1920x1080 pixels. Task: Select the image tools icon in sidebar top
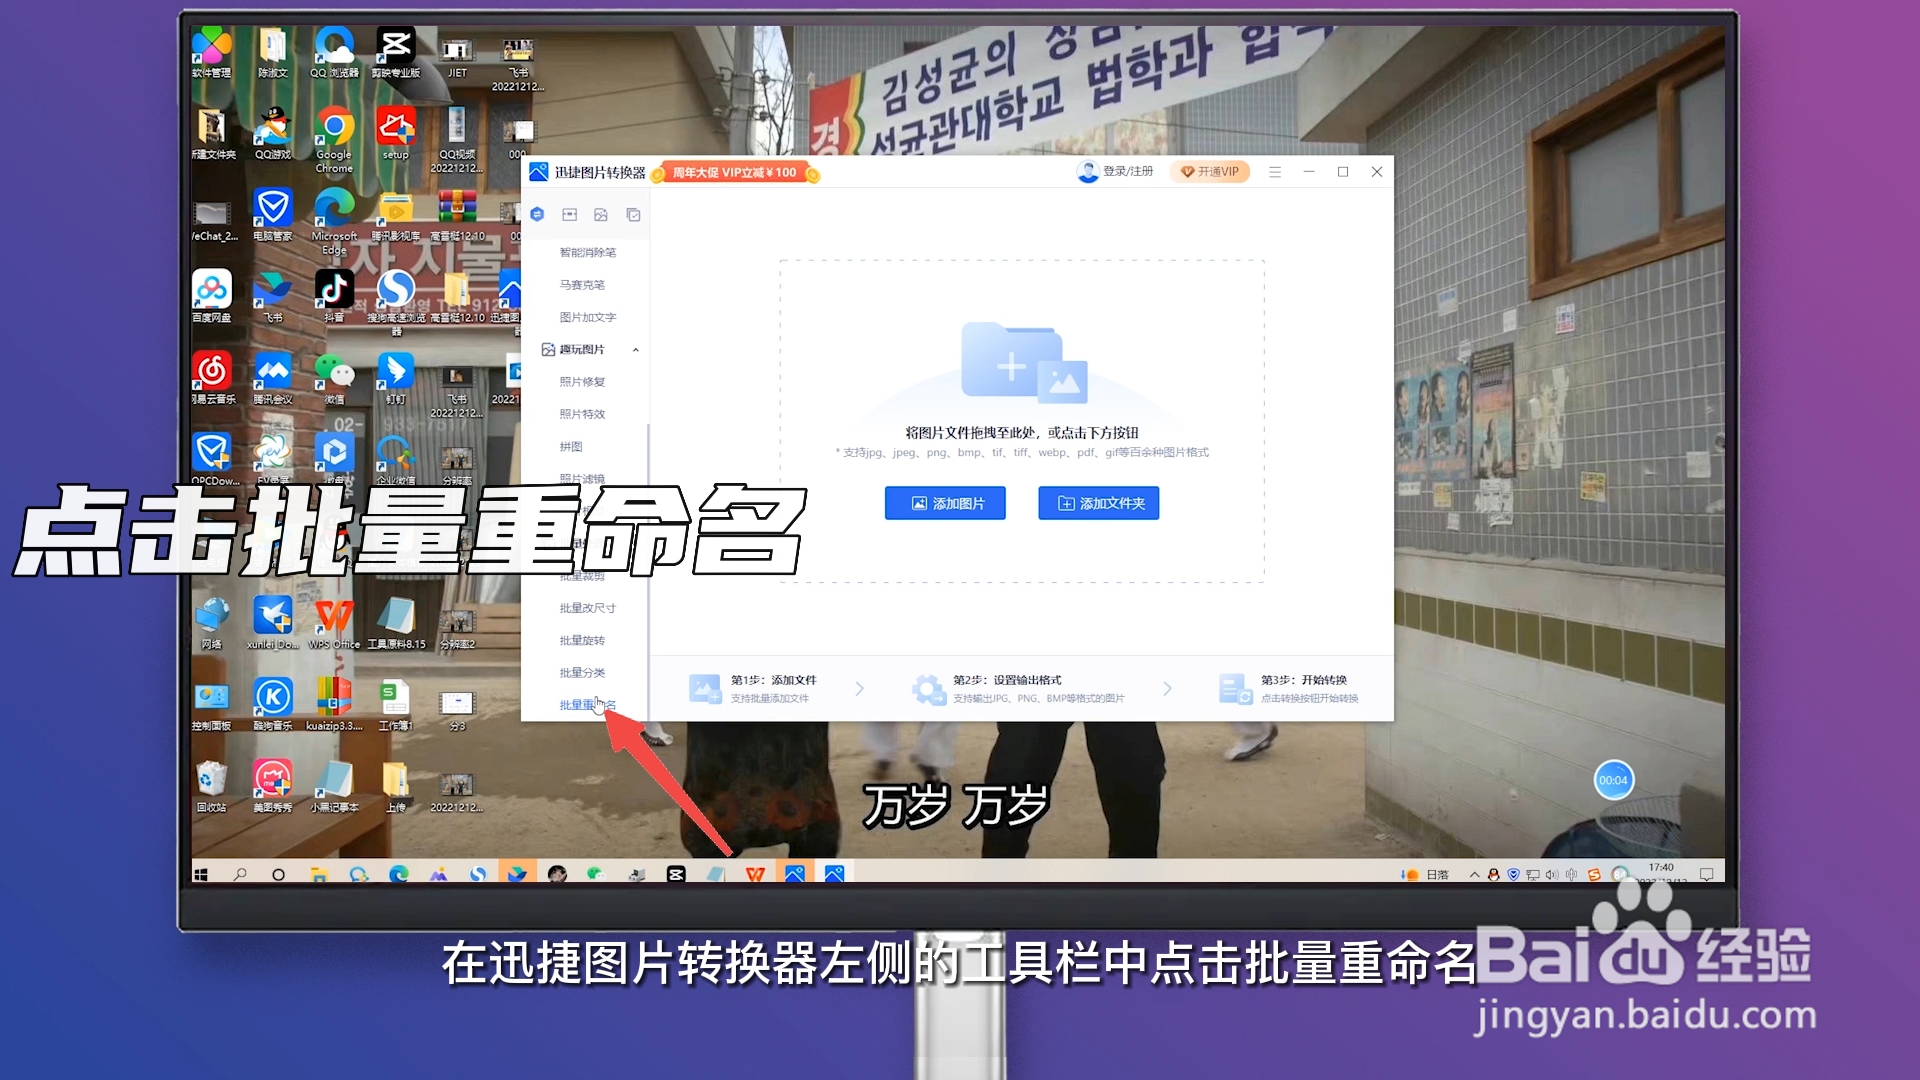[x=601, y=214]
